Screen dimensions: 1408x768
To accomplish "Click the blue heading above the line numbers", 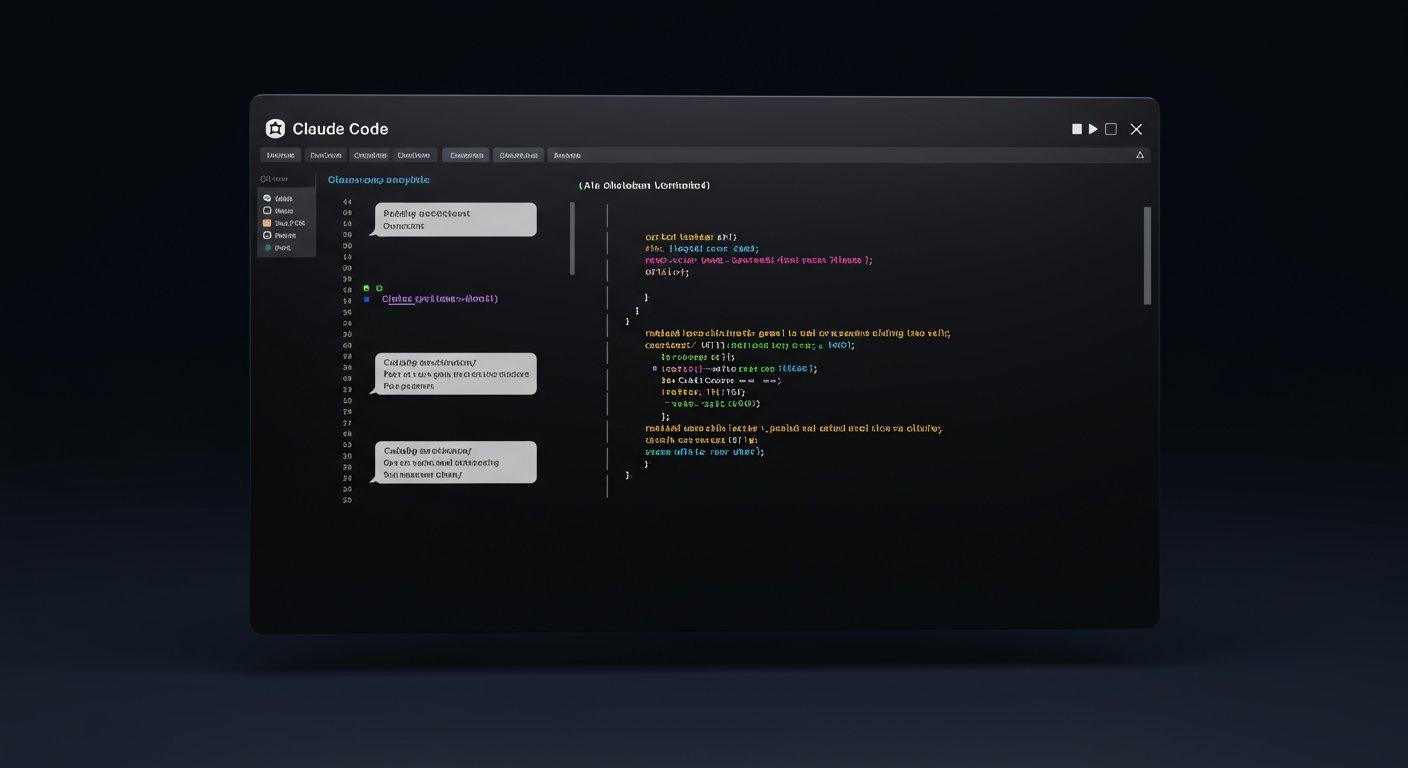I will (379, 180).
